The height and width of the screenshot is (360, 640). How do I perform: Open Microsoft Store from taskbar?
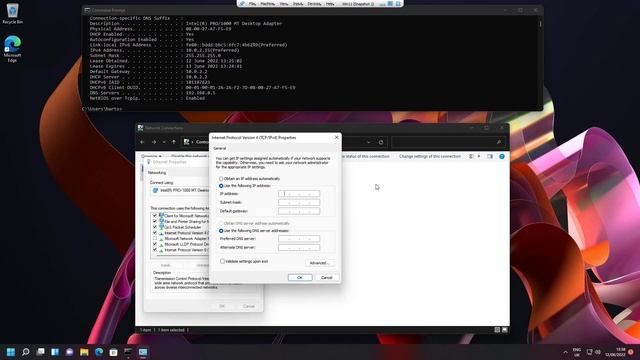113,352
